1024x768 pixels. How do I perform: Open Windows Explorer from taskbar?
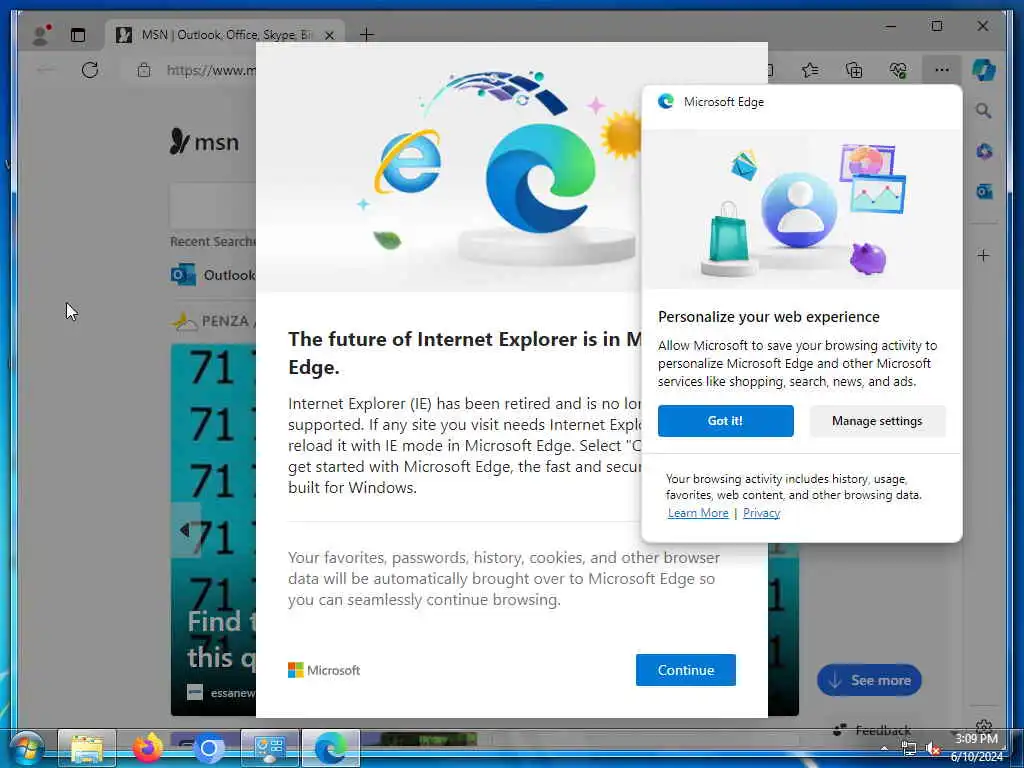[87, 748]
